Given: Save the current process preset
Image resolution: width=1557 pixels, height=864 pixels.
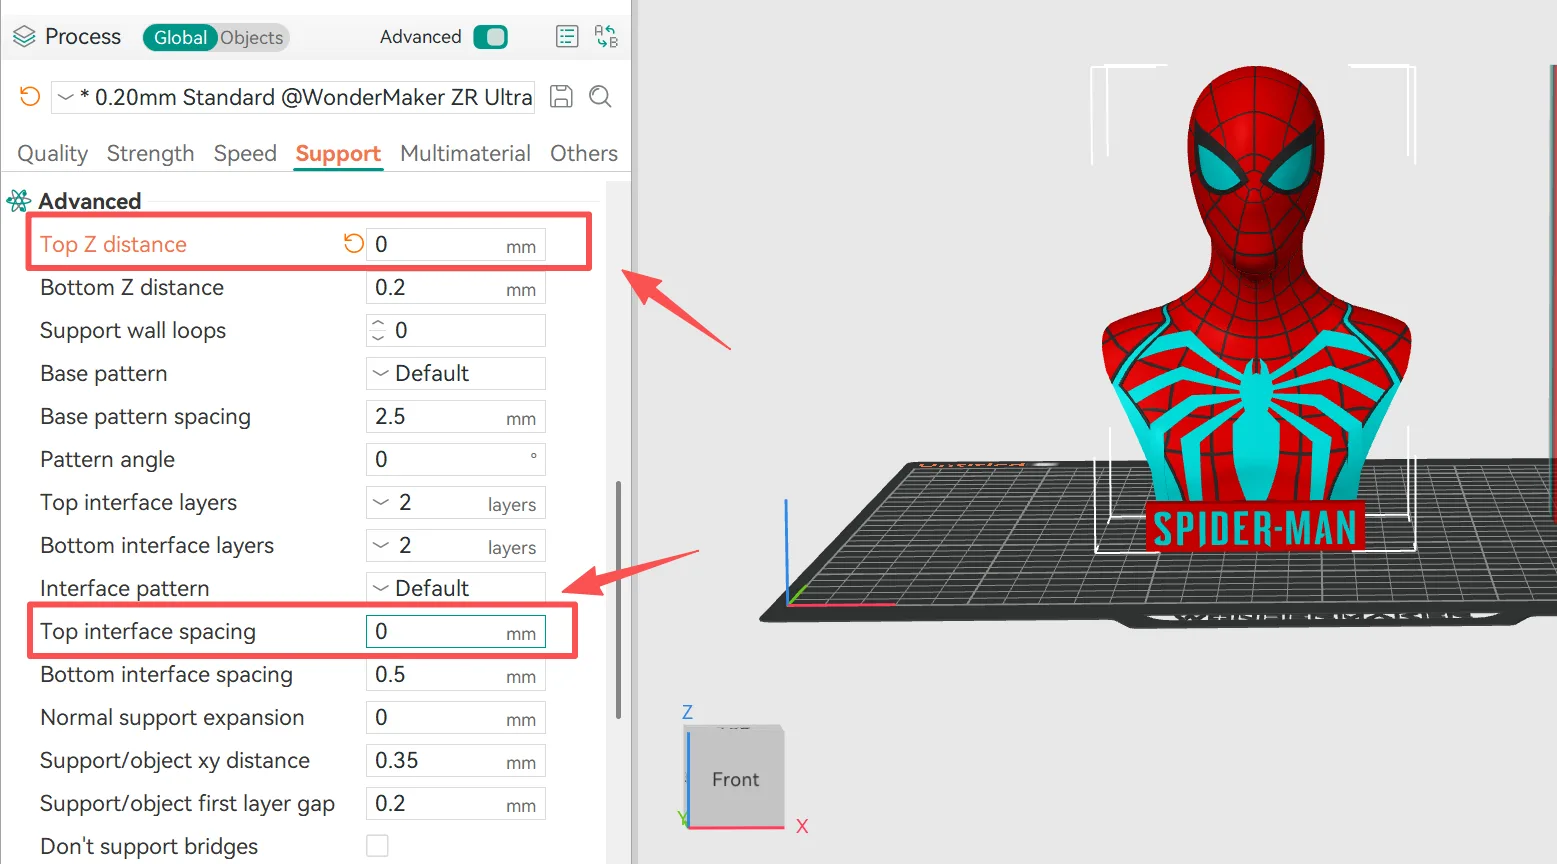Looking at the screenshot, I should pos(562,97).
